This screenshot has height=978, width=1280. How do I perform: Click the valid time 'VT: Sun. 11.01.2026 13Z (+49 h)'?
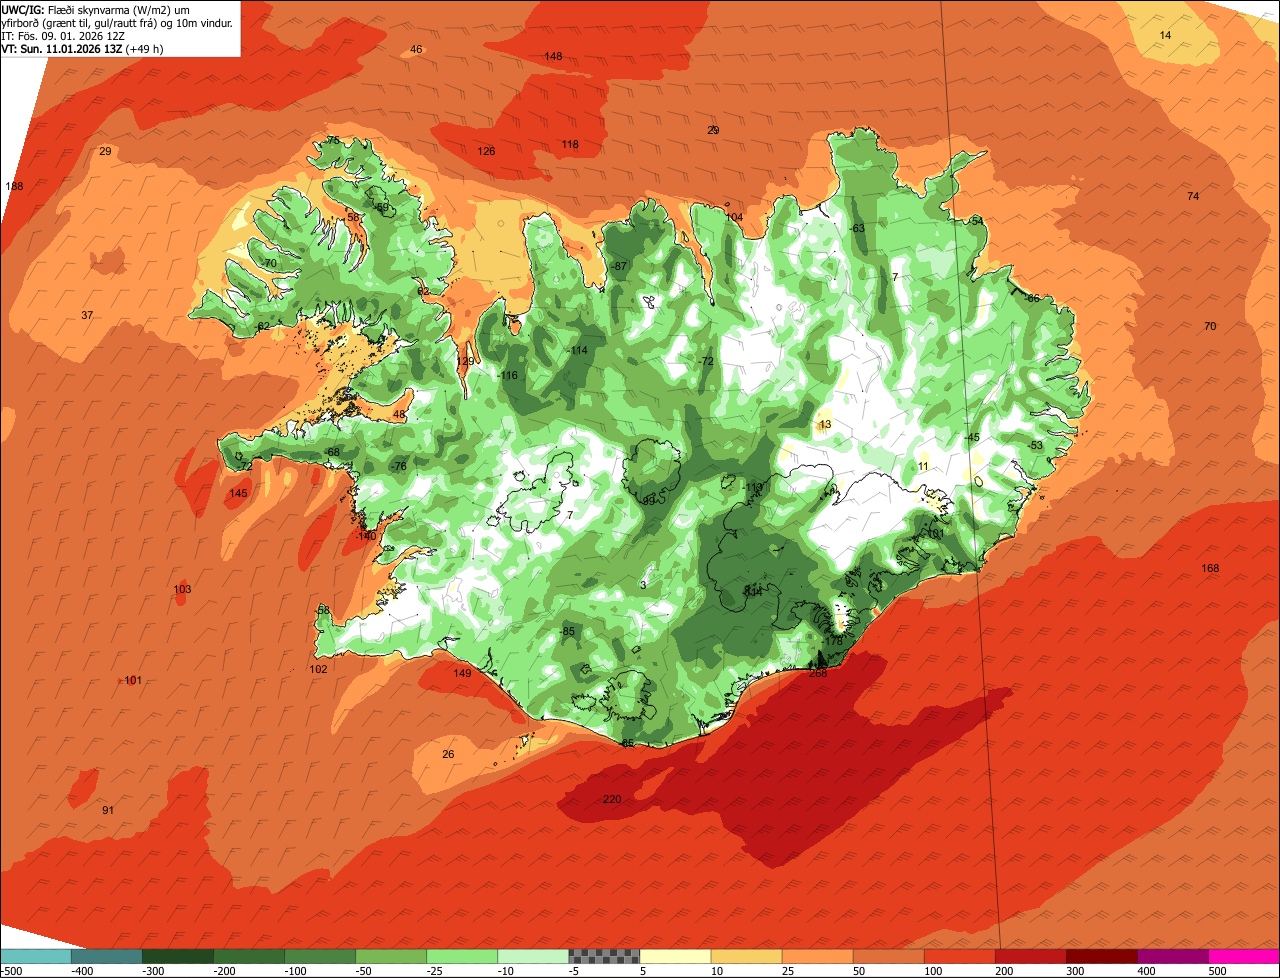(83, 48)
